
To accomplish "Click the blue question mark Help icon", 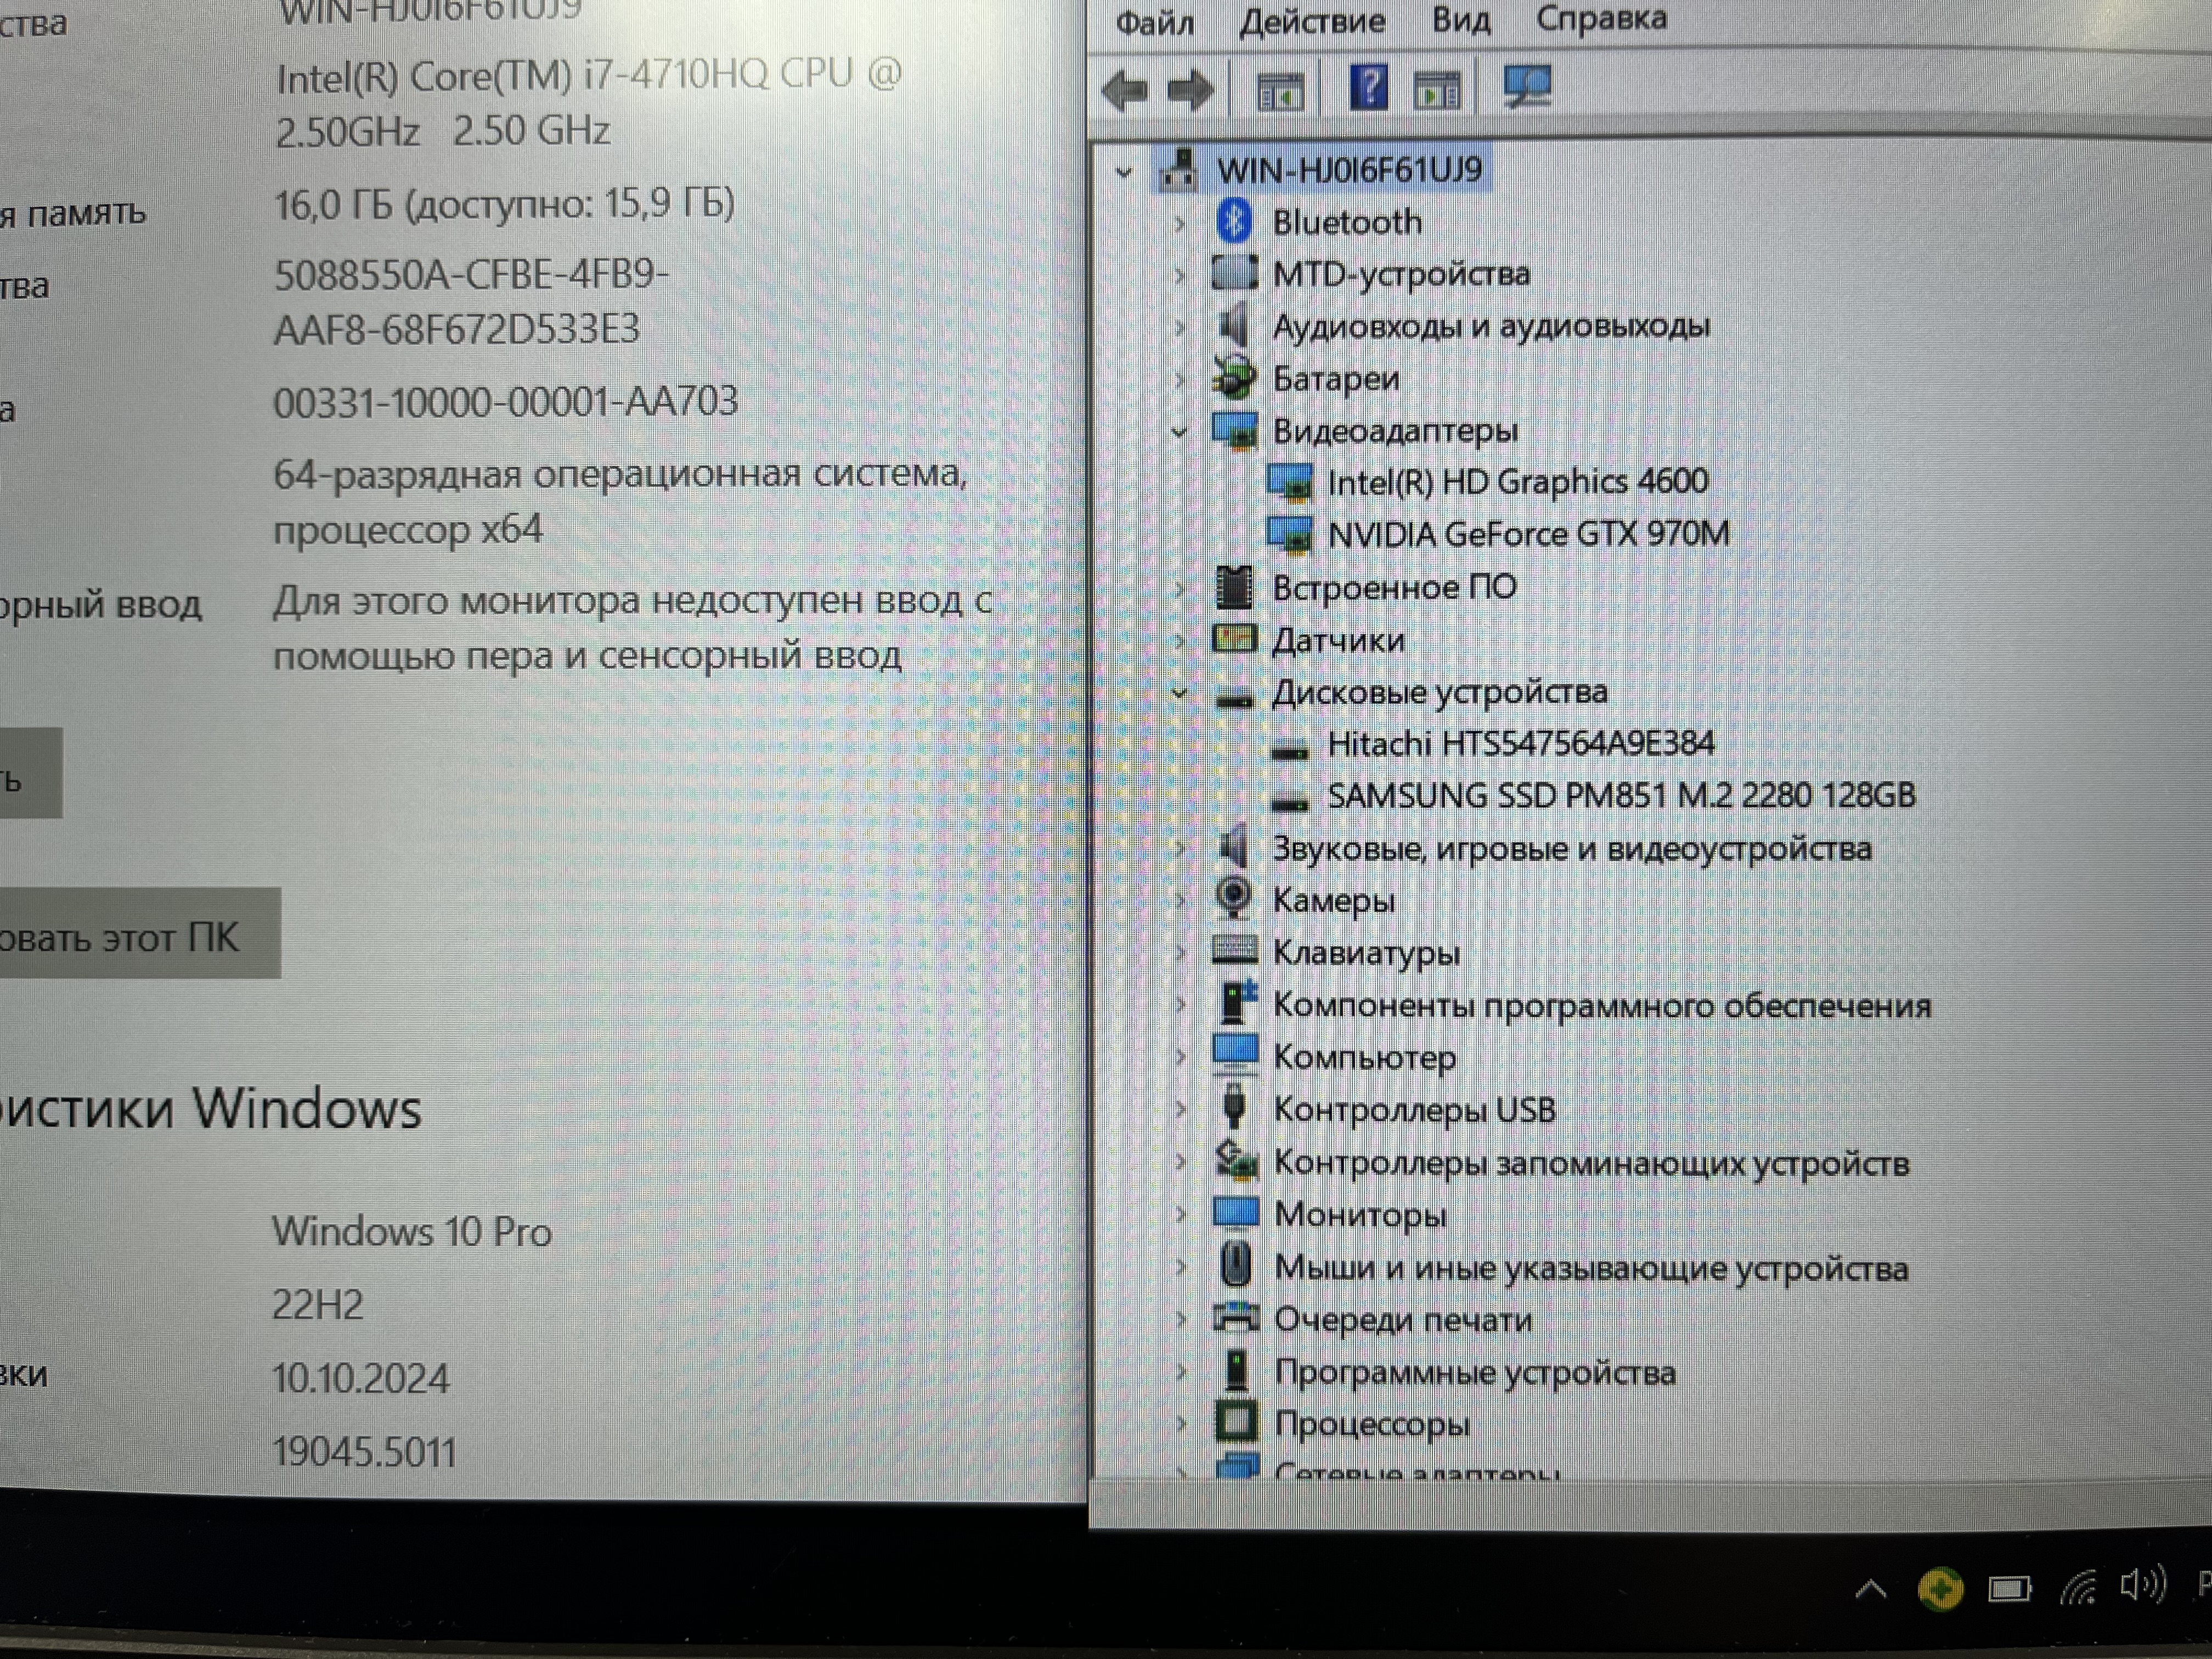I will click(x=1368, y=87).
